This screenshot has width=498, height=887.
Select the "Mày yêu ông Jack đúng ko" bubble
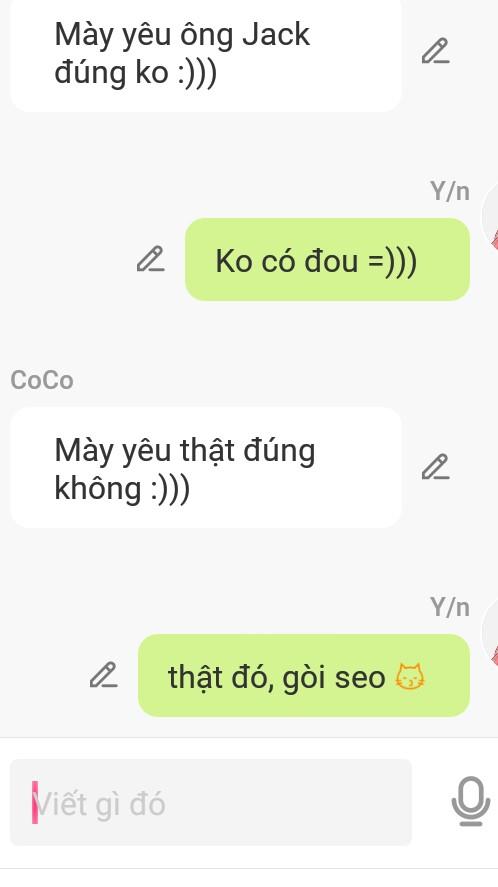(x=206, y=54)
